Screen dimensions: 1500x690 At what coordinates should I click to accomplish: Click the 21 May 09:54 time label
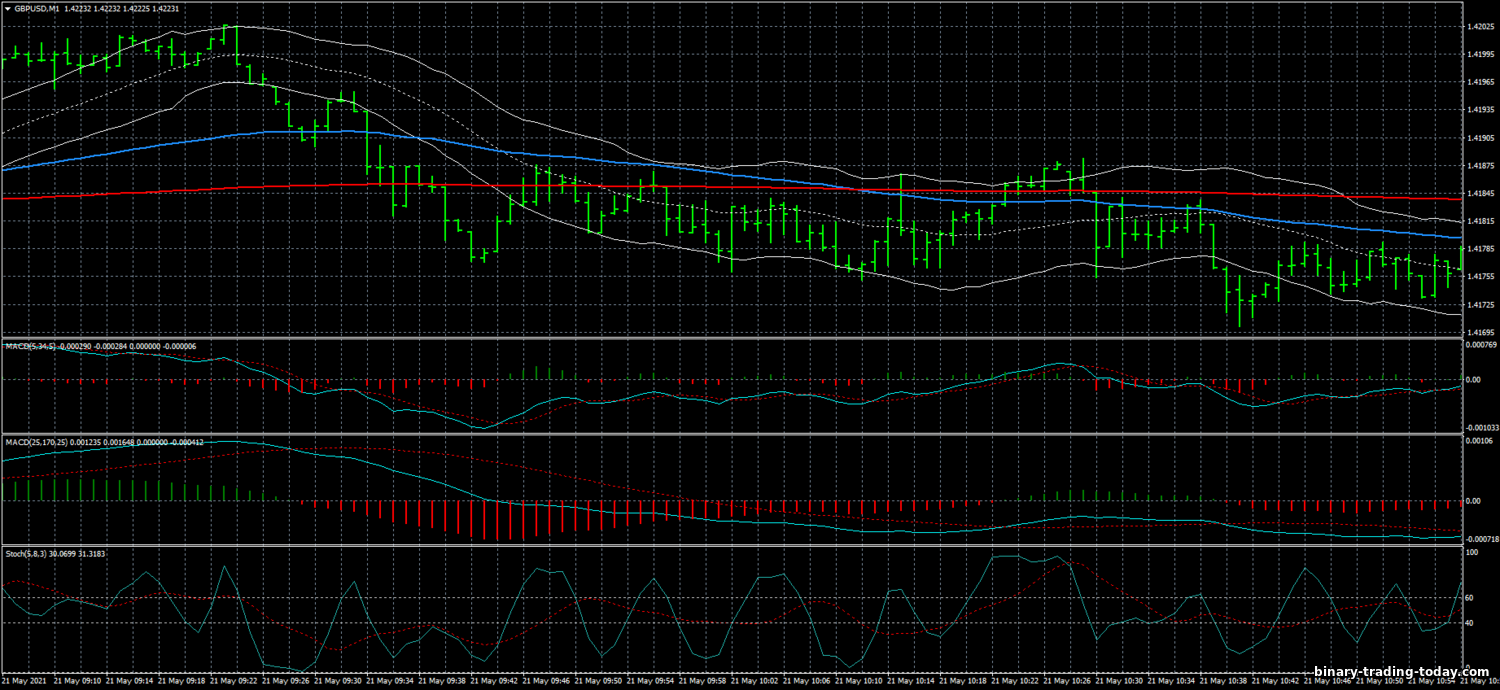click(x=650, y=679)
